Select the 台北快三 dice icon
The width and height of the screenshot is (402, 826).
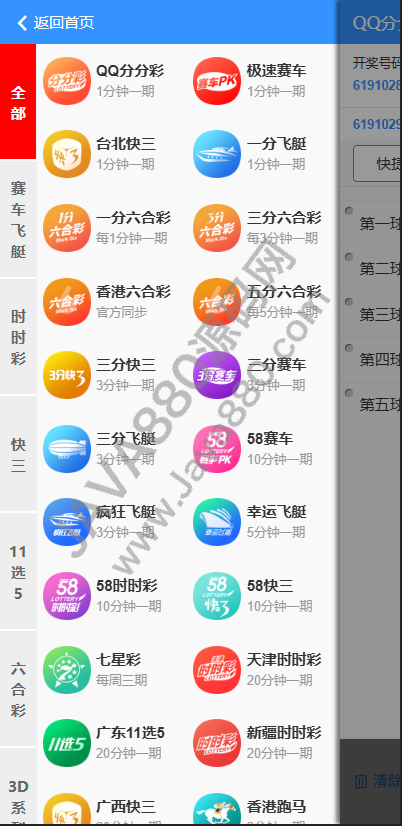(67, 154)
